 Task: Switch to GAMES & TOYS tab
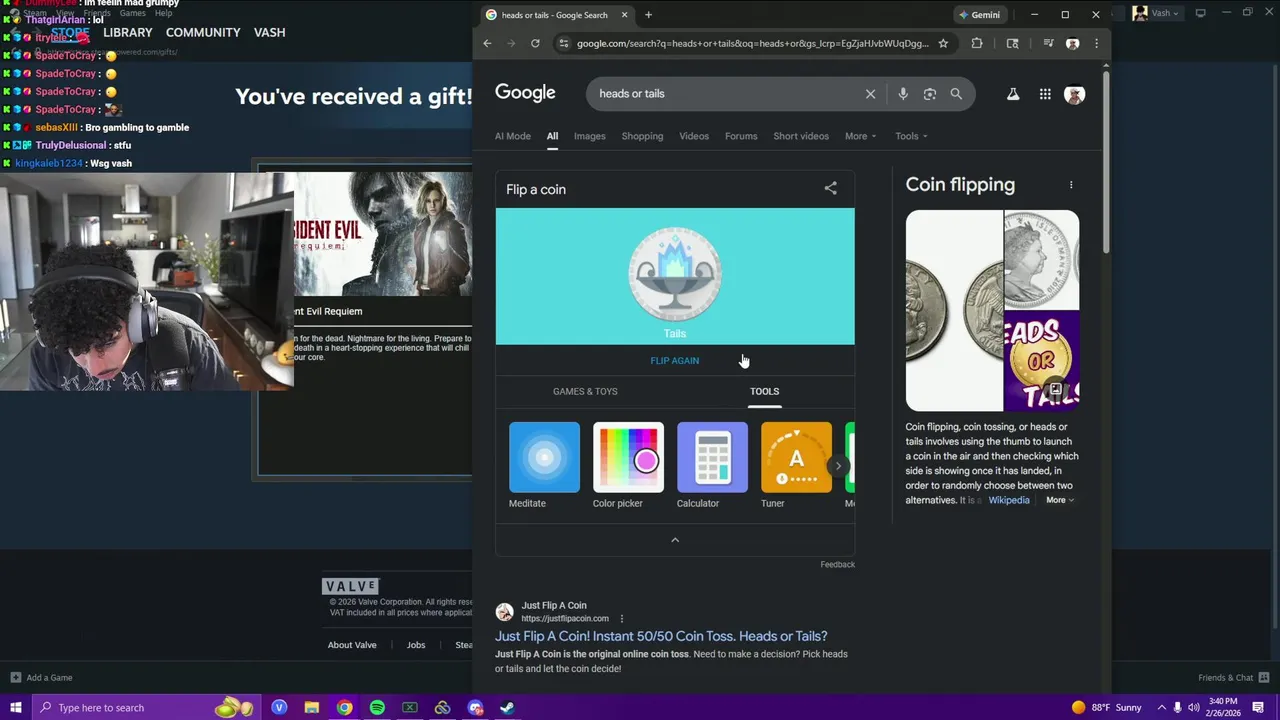point(585,392)
